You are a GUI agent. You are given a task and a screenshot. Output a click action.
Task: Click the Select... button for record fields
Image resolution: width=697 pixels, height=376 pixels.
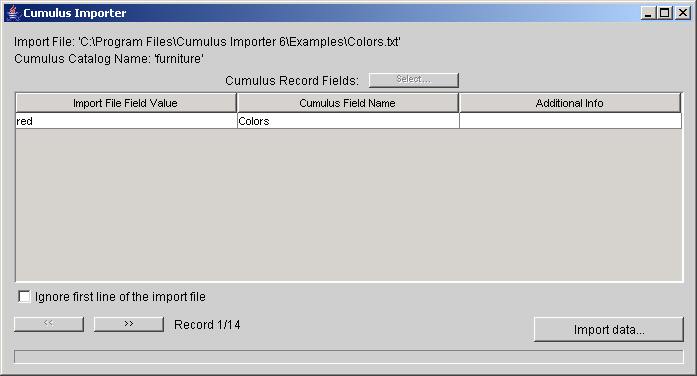coord(414,80)
